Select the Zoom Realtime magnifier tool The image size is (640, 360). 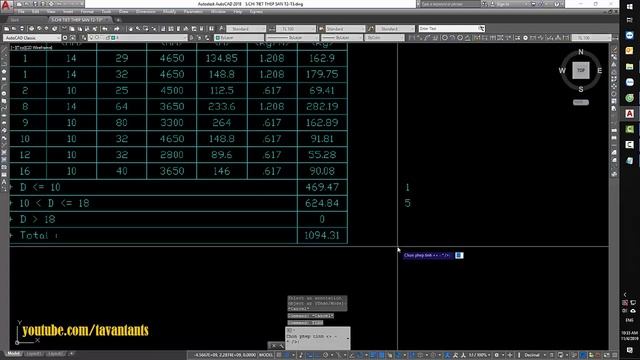[138, 29]
